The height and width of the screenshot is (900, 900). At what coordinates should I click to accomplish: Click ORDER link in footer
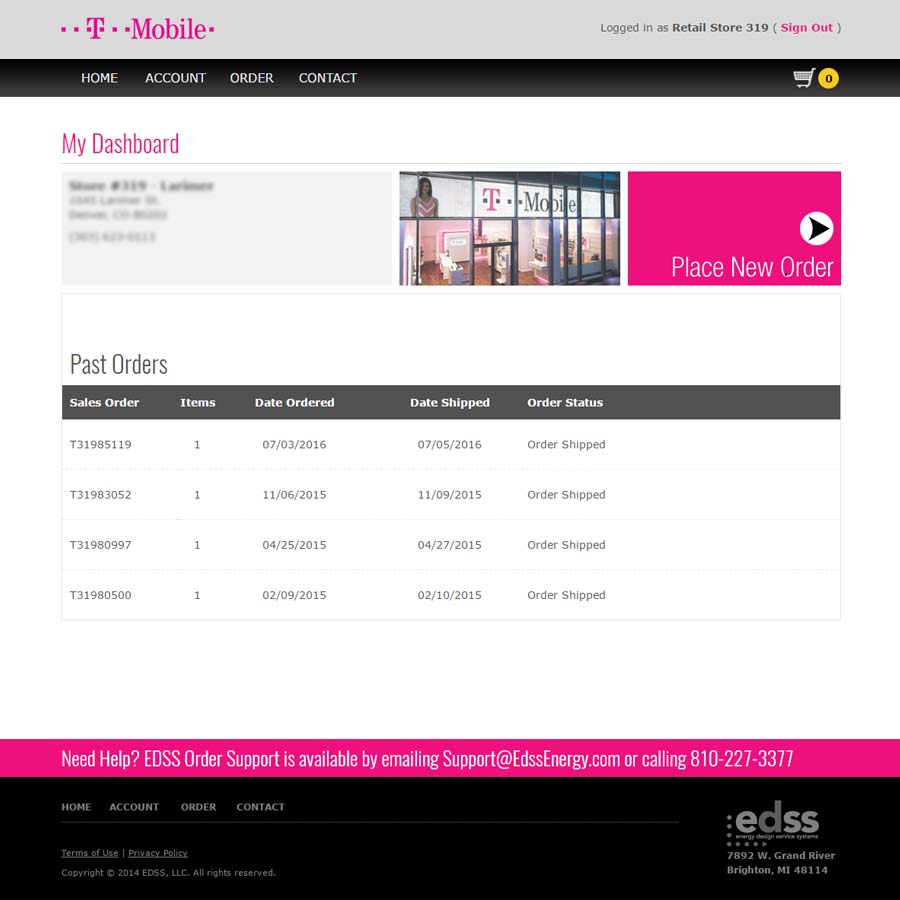click(199, 807)
